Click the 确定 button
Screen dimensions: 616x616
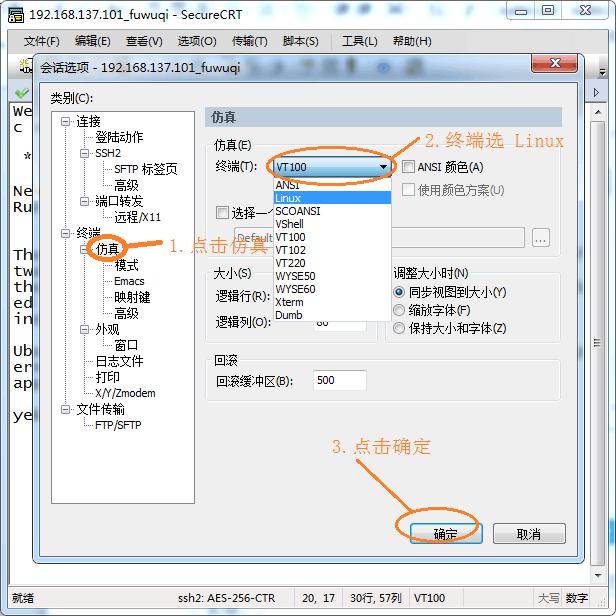click(446, 534)
